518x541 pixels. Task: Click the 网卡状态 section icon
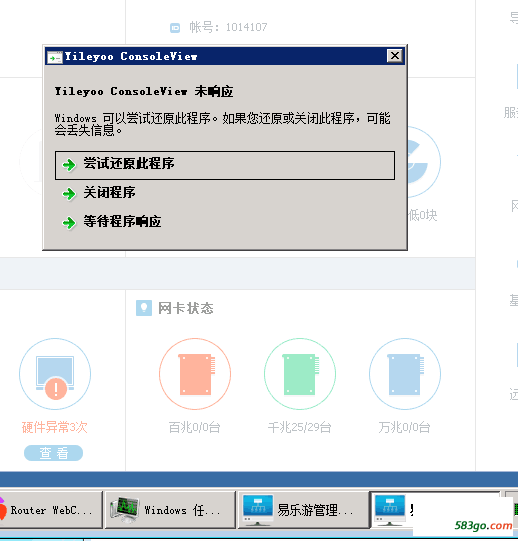pos(144,308)
